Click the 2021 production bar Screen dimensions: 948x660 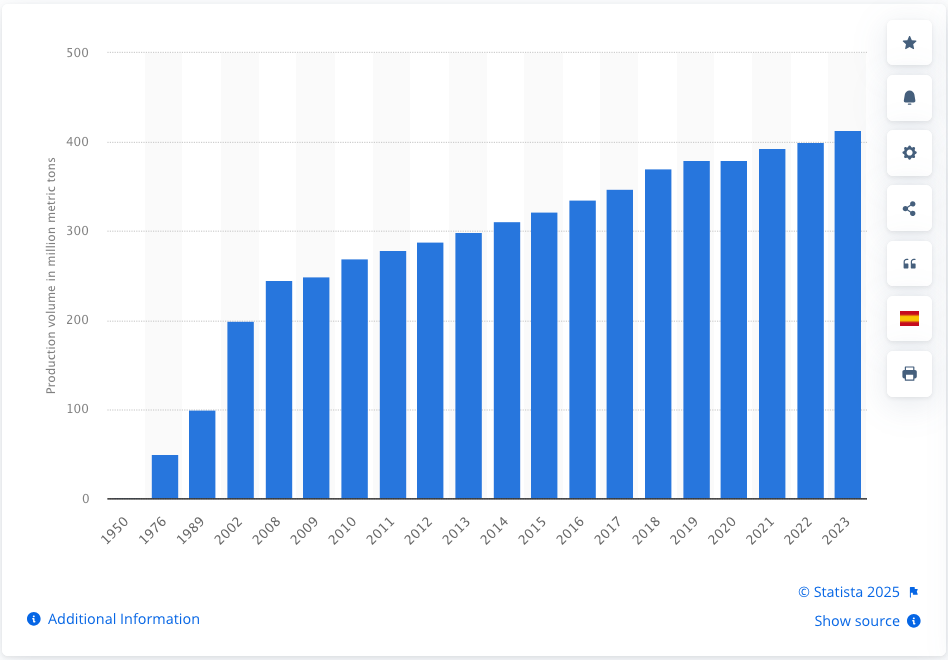coord(772,324)
